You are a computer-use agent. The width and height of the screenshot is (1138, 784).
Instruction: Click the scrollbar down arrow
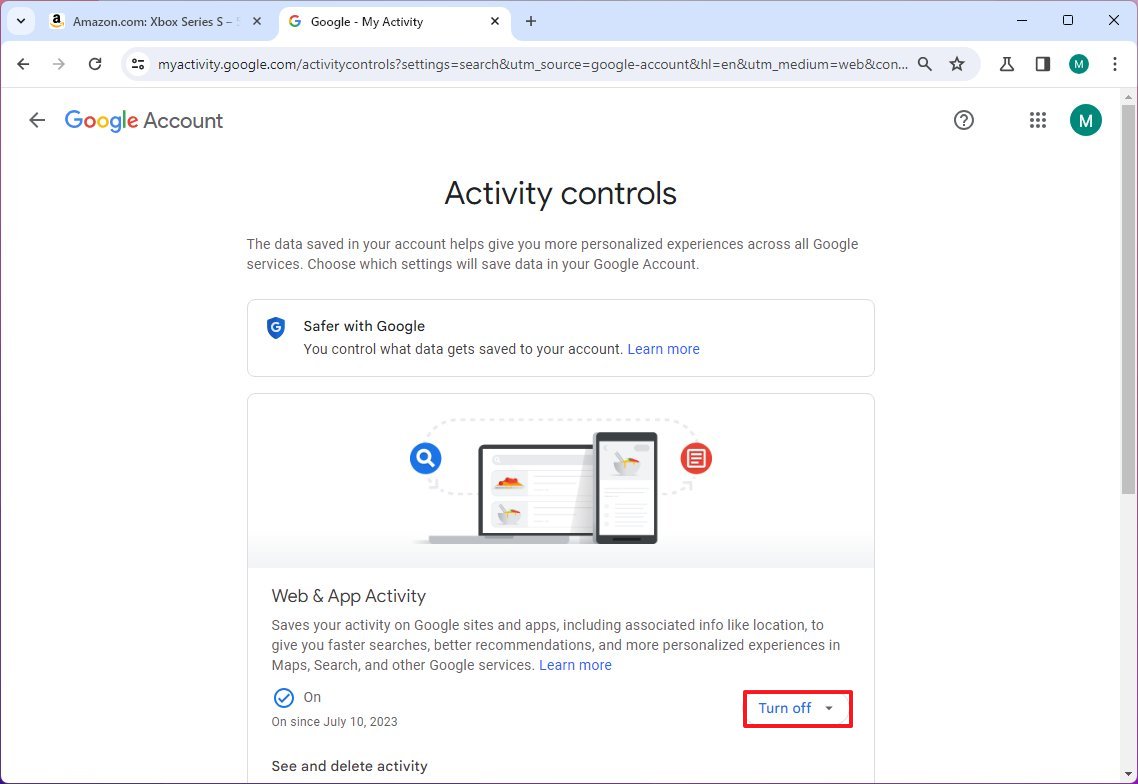1128,774
